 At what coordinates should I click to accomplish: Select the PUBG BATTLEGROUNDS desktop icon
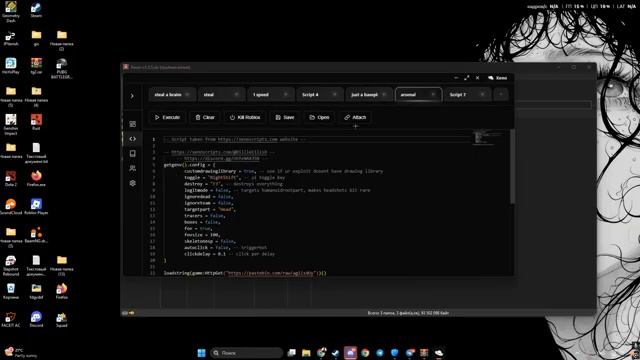62,68
